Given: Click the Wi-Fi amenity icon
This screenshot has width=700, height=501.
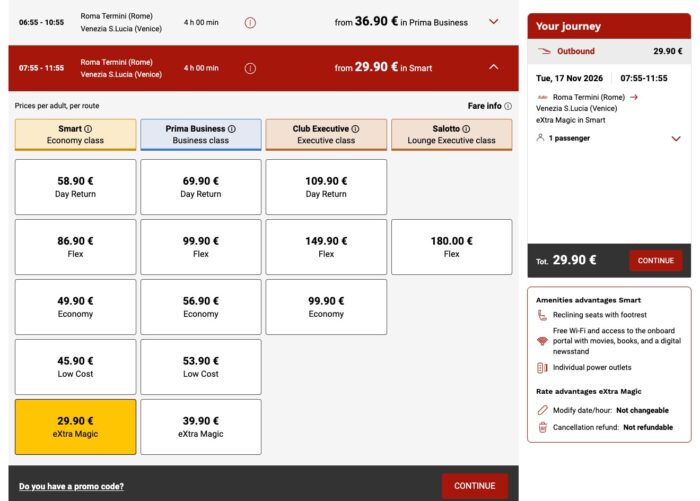Looking at the screenshot, I should point(542,341).
